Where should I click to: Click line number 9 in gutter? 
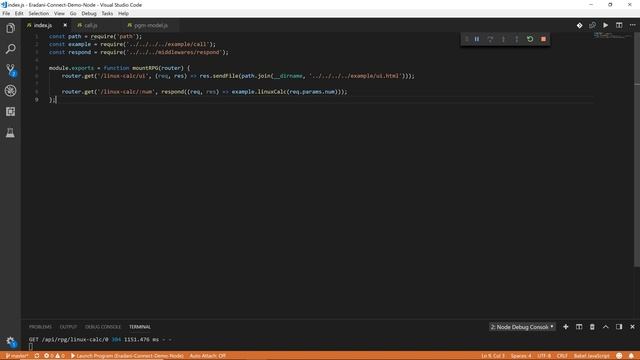click(37, 100)
